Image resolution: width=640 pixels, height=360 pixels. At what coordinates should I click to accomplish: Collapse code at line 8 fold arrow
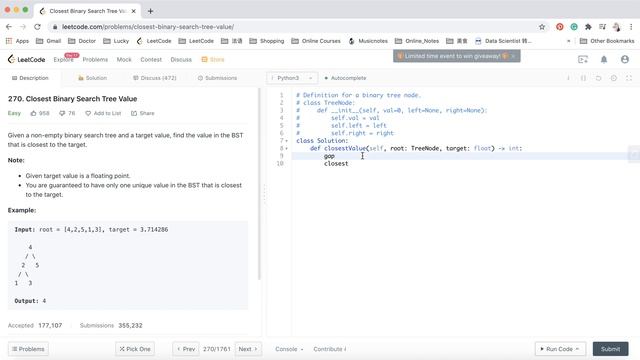pyautogui.click(x=287, y=149)
